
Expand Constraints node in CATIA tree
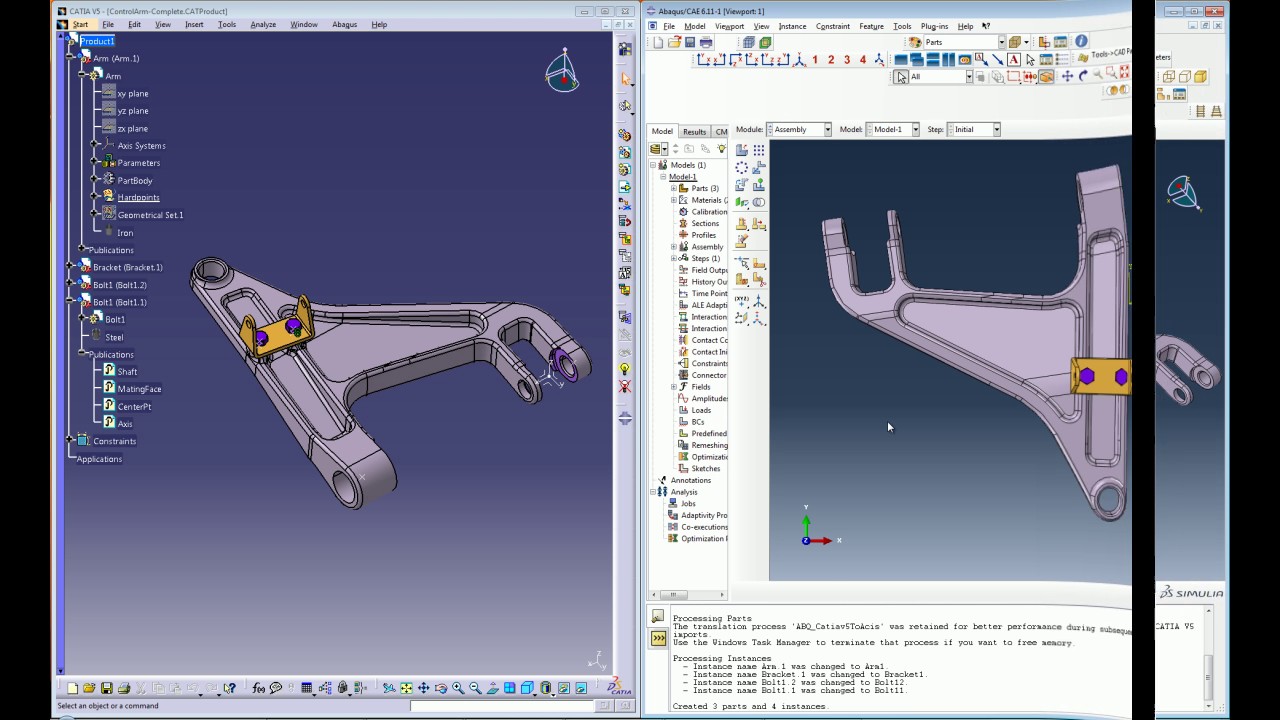tap(69, 441)
